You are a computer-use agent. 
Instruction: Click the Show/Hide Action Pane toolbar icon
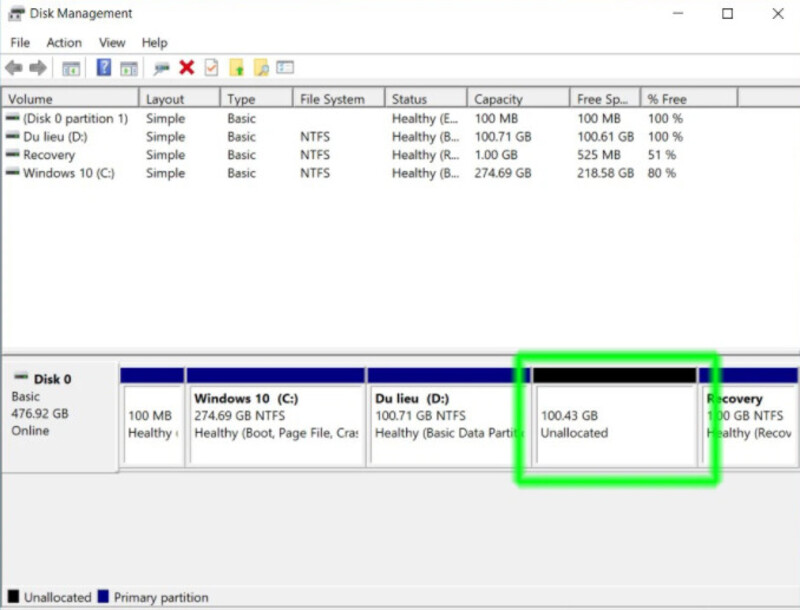click(129, 68)
